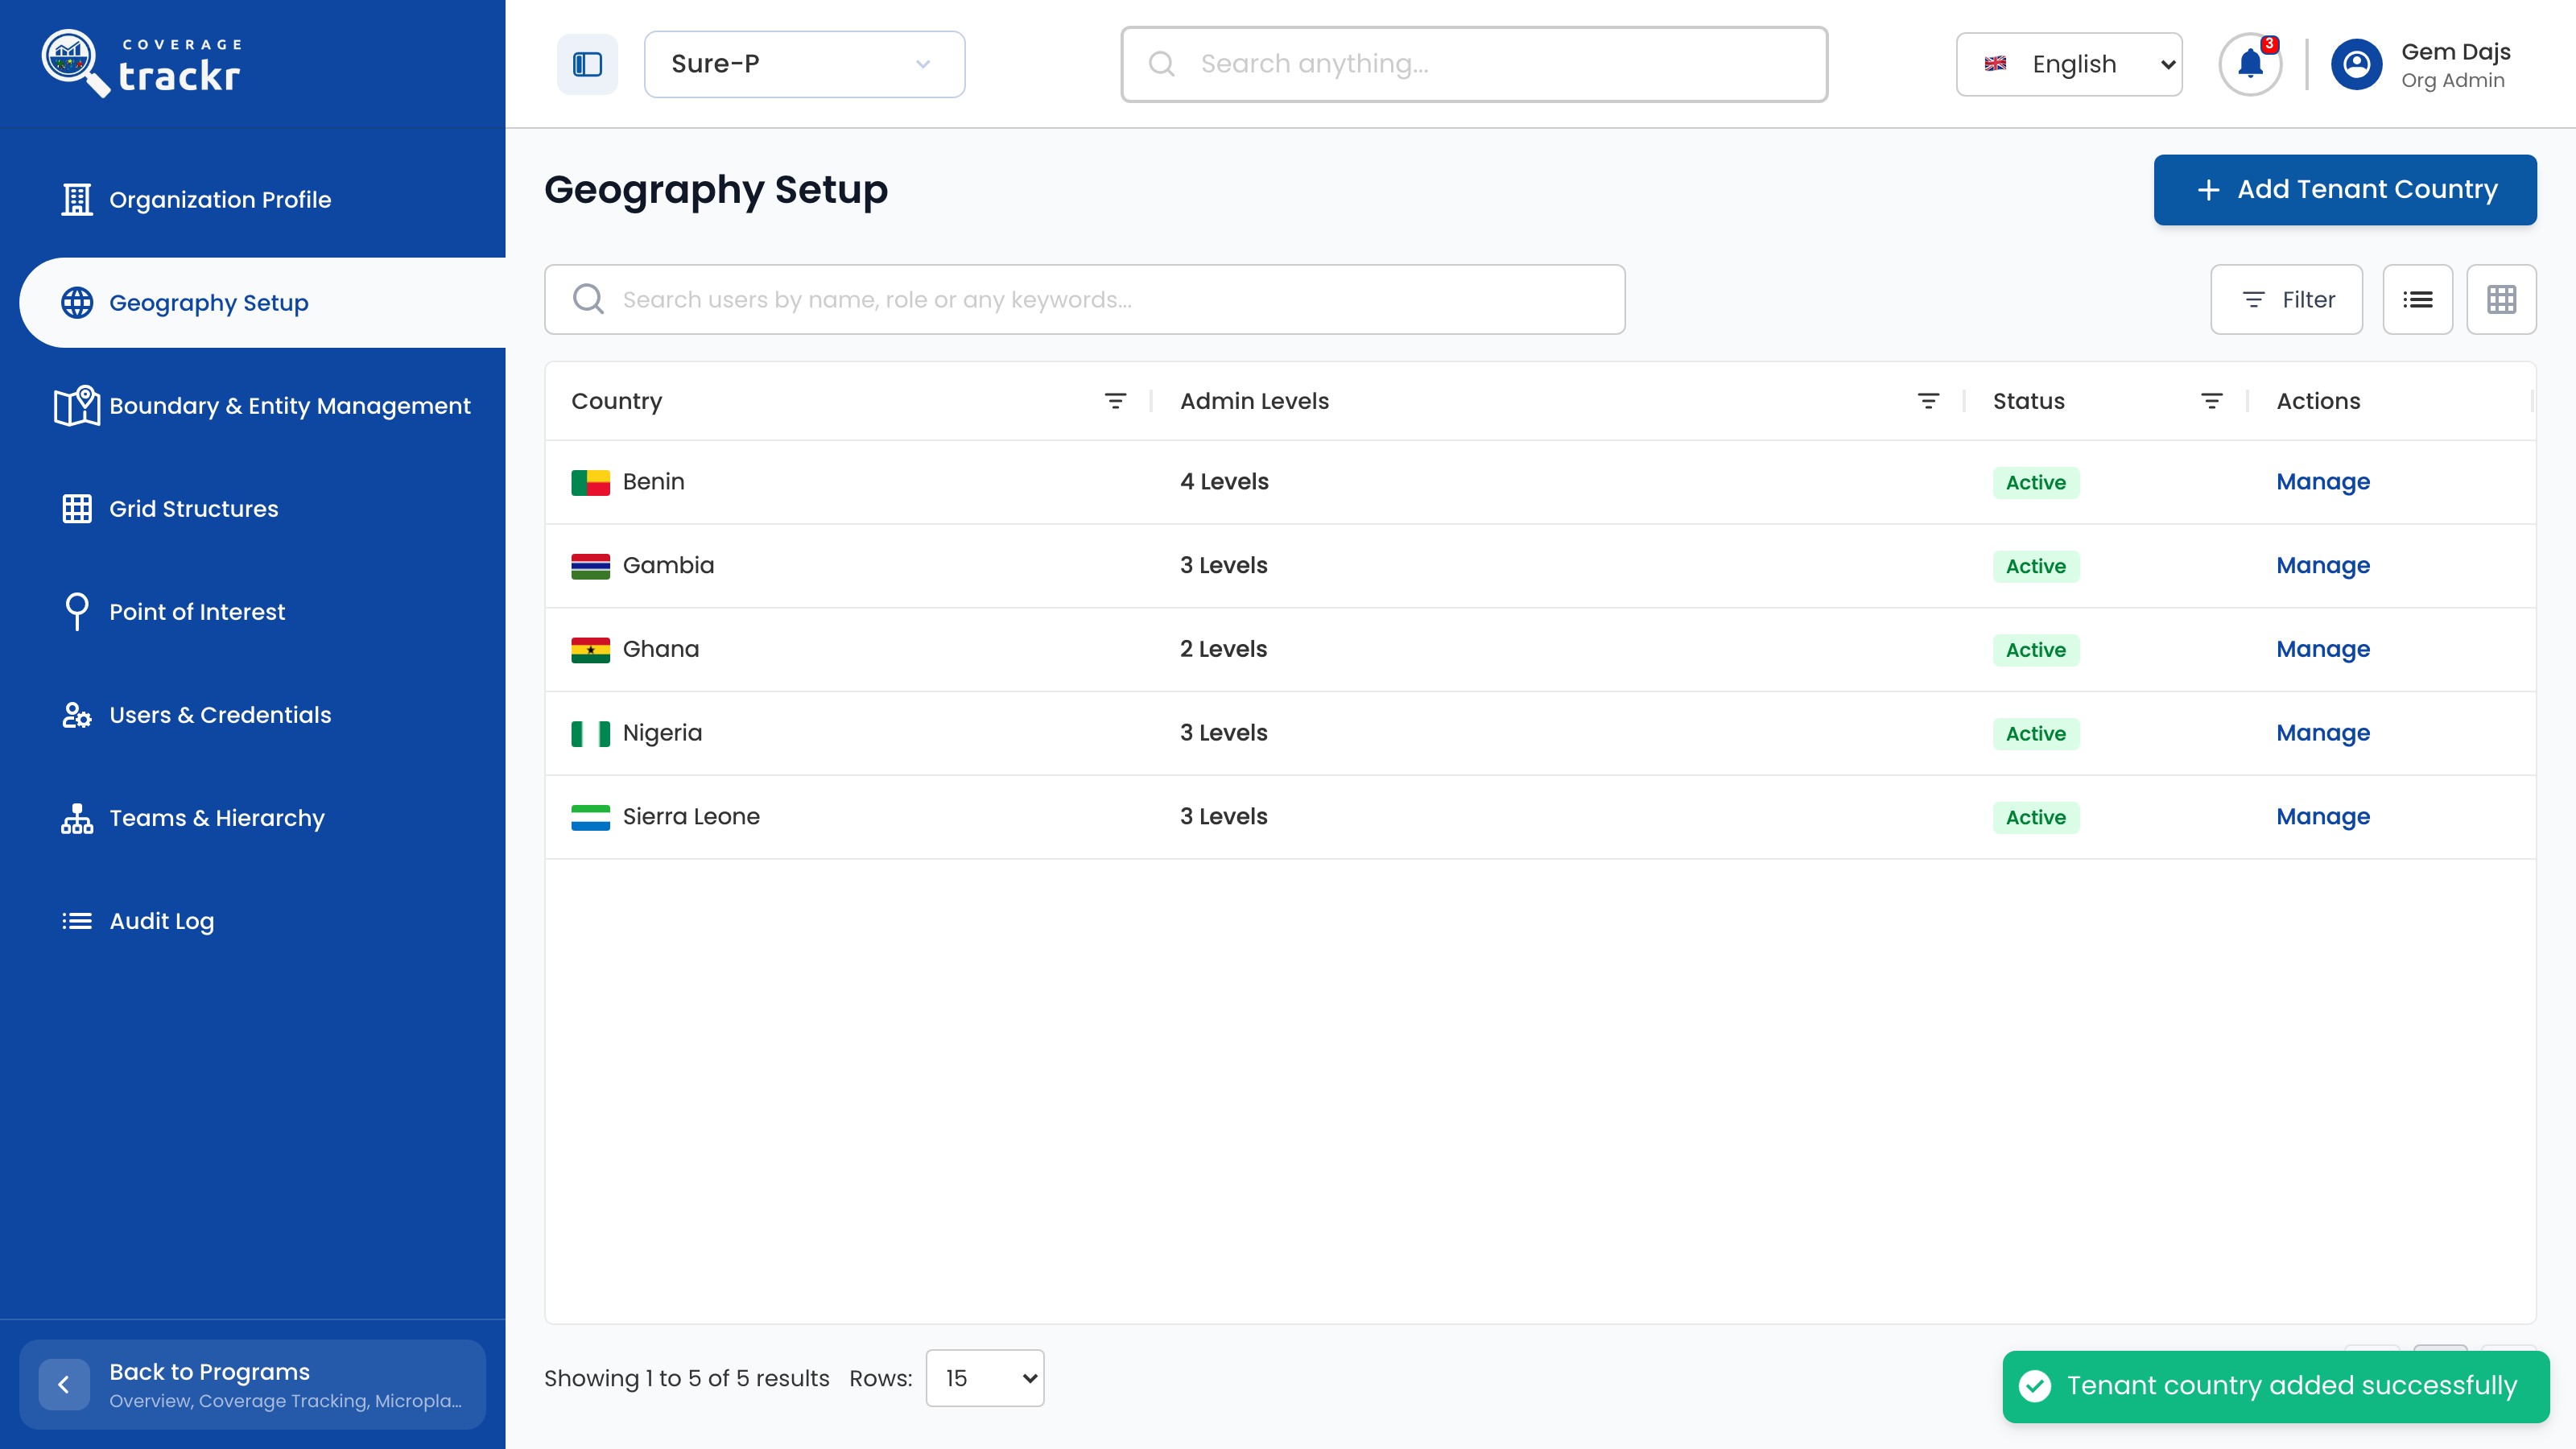This screenshot has height=1449, width=2576.
Task: Click Benin's 4 Levels cell
Action: tap(1224, 482)
